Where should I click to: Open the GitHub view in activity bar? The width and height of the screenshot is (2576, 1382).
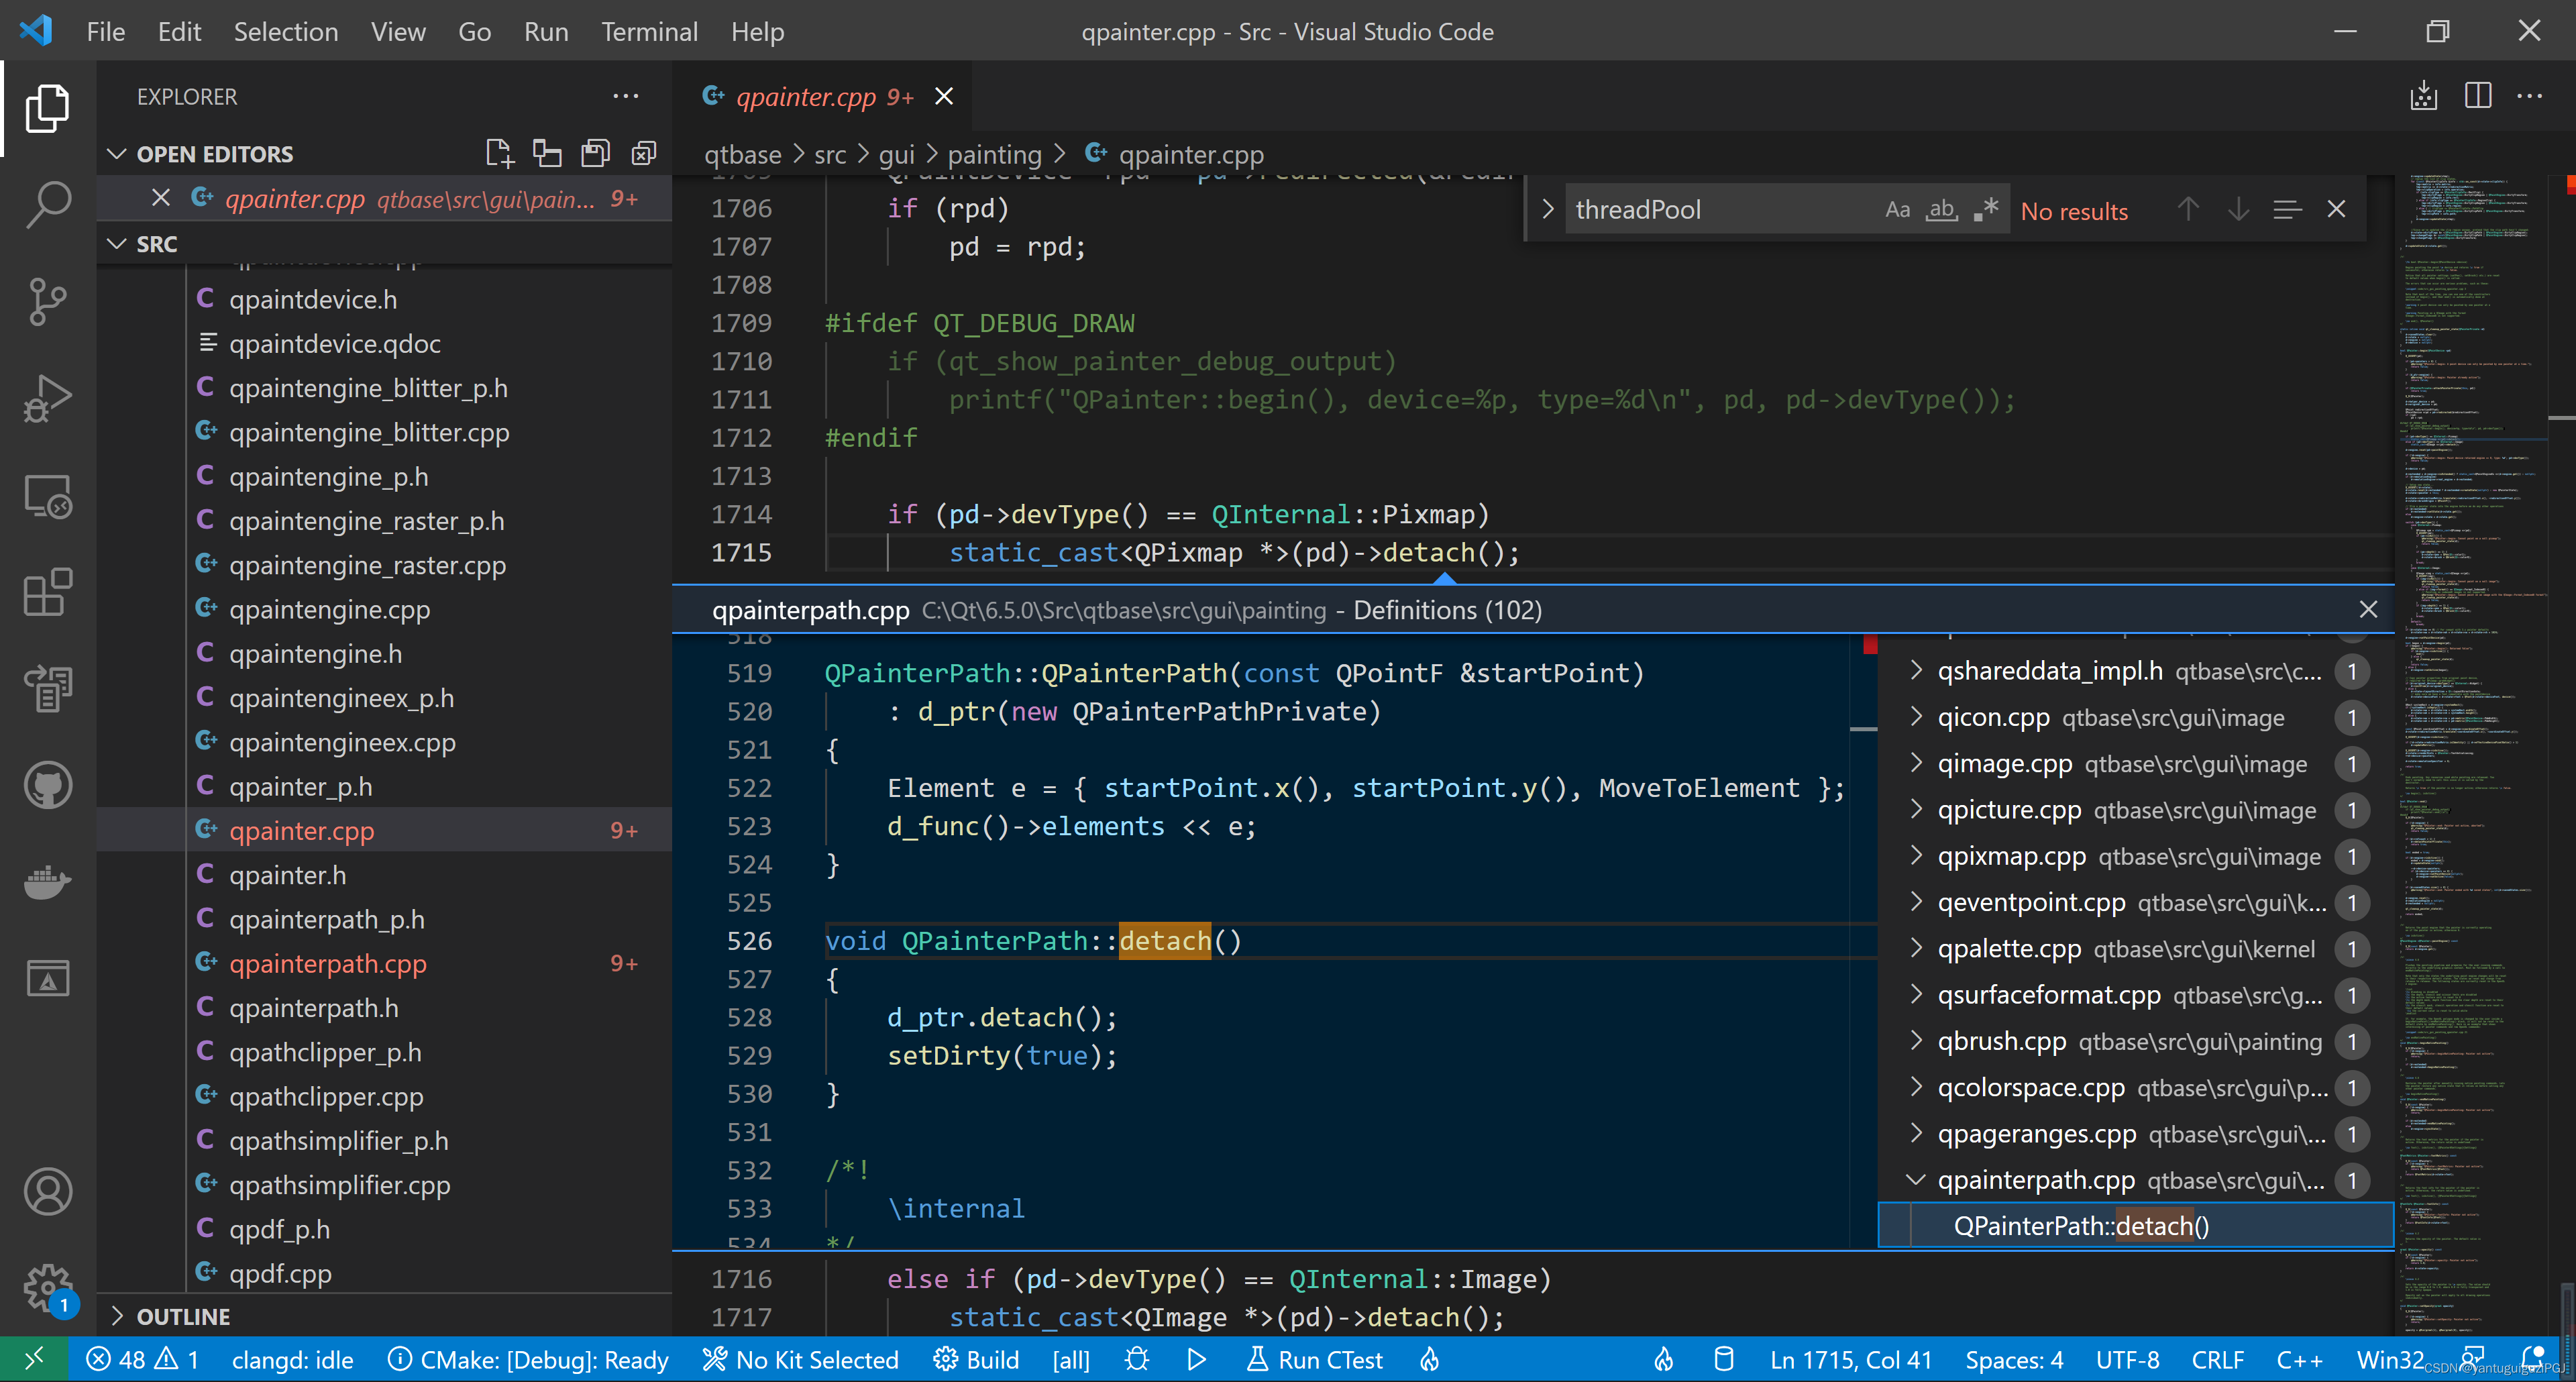[47, 786]
